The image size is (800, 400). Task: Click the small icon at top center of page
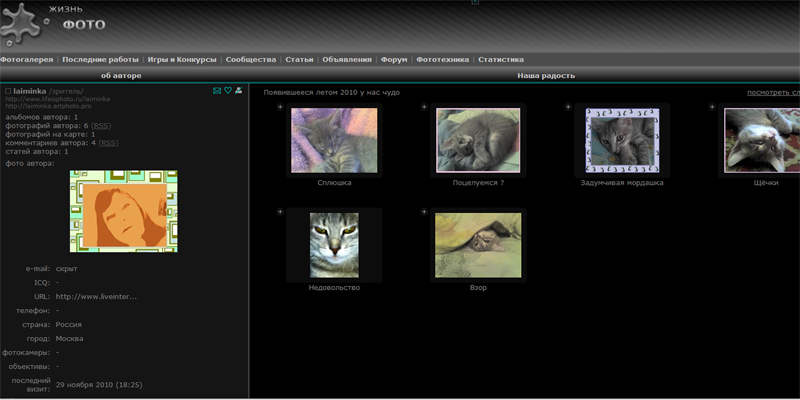click(x=475, y=3)
